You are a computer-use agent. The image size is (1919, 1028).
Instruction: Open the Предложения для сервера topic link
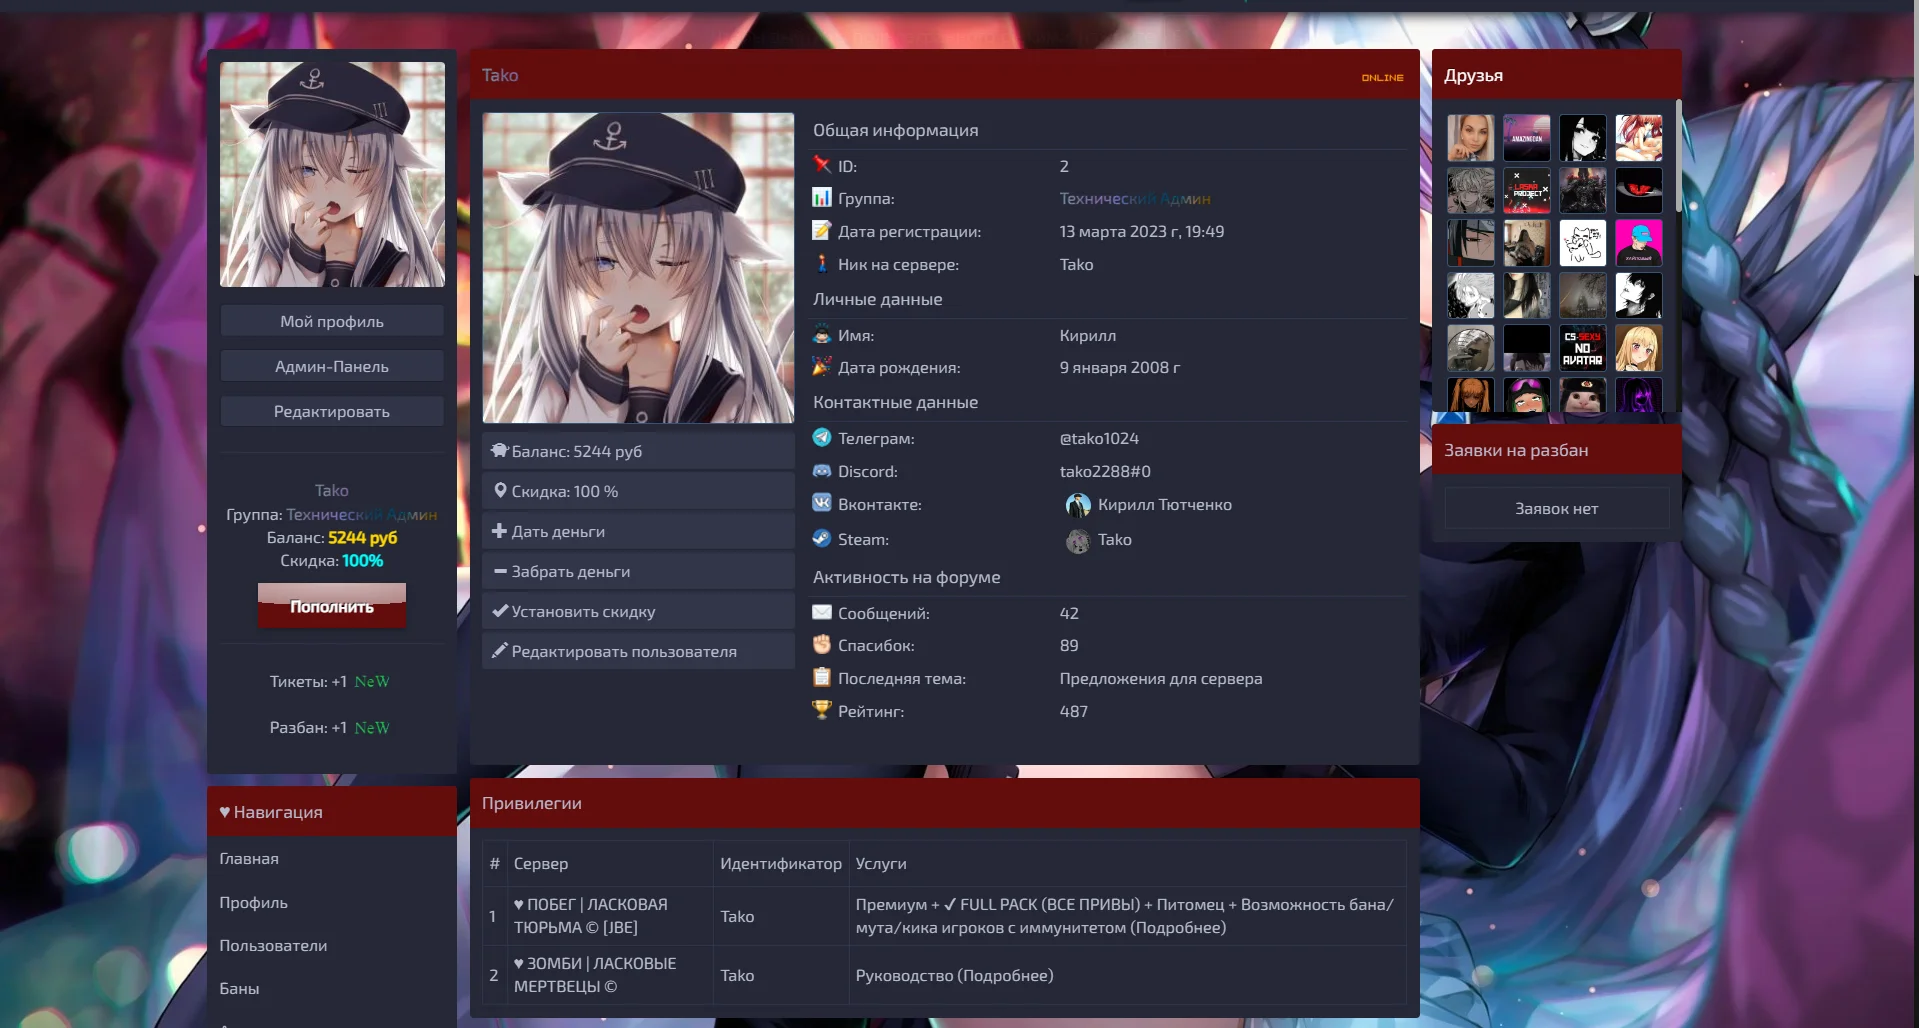(1160, 678)
